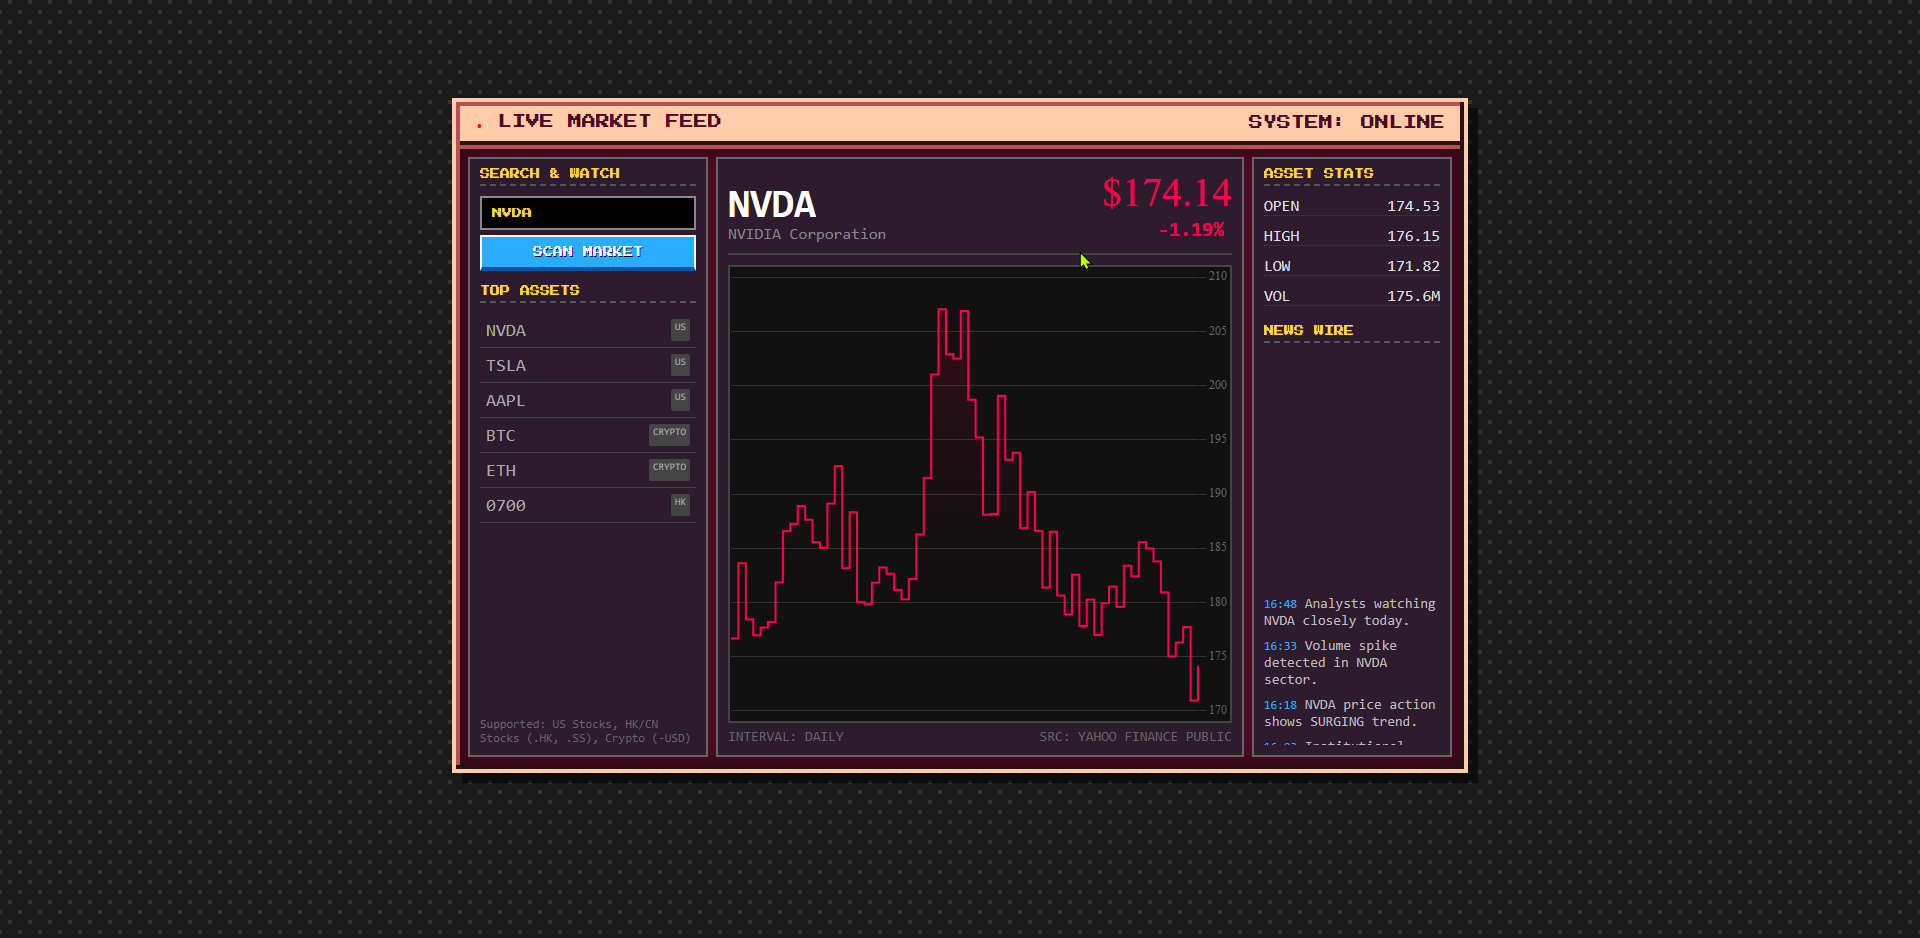Screen dimensions: 1920x938
Task: Click the US badge next to TSLA
Action: coord(680,363)
